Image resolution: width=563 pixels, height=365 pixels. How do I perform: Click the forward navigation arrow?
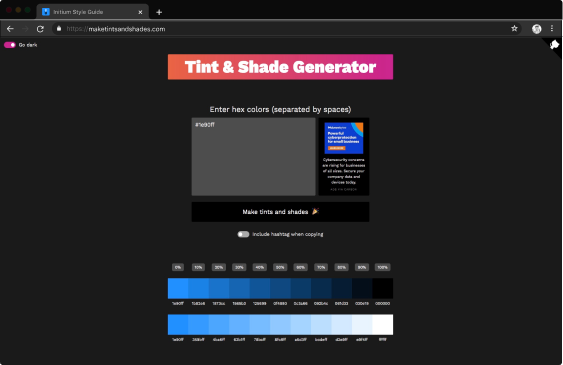[x=25, y=29]
